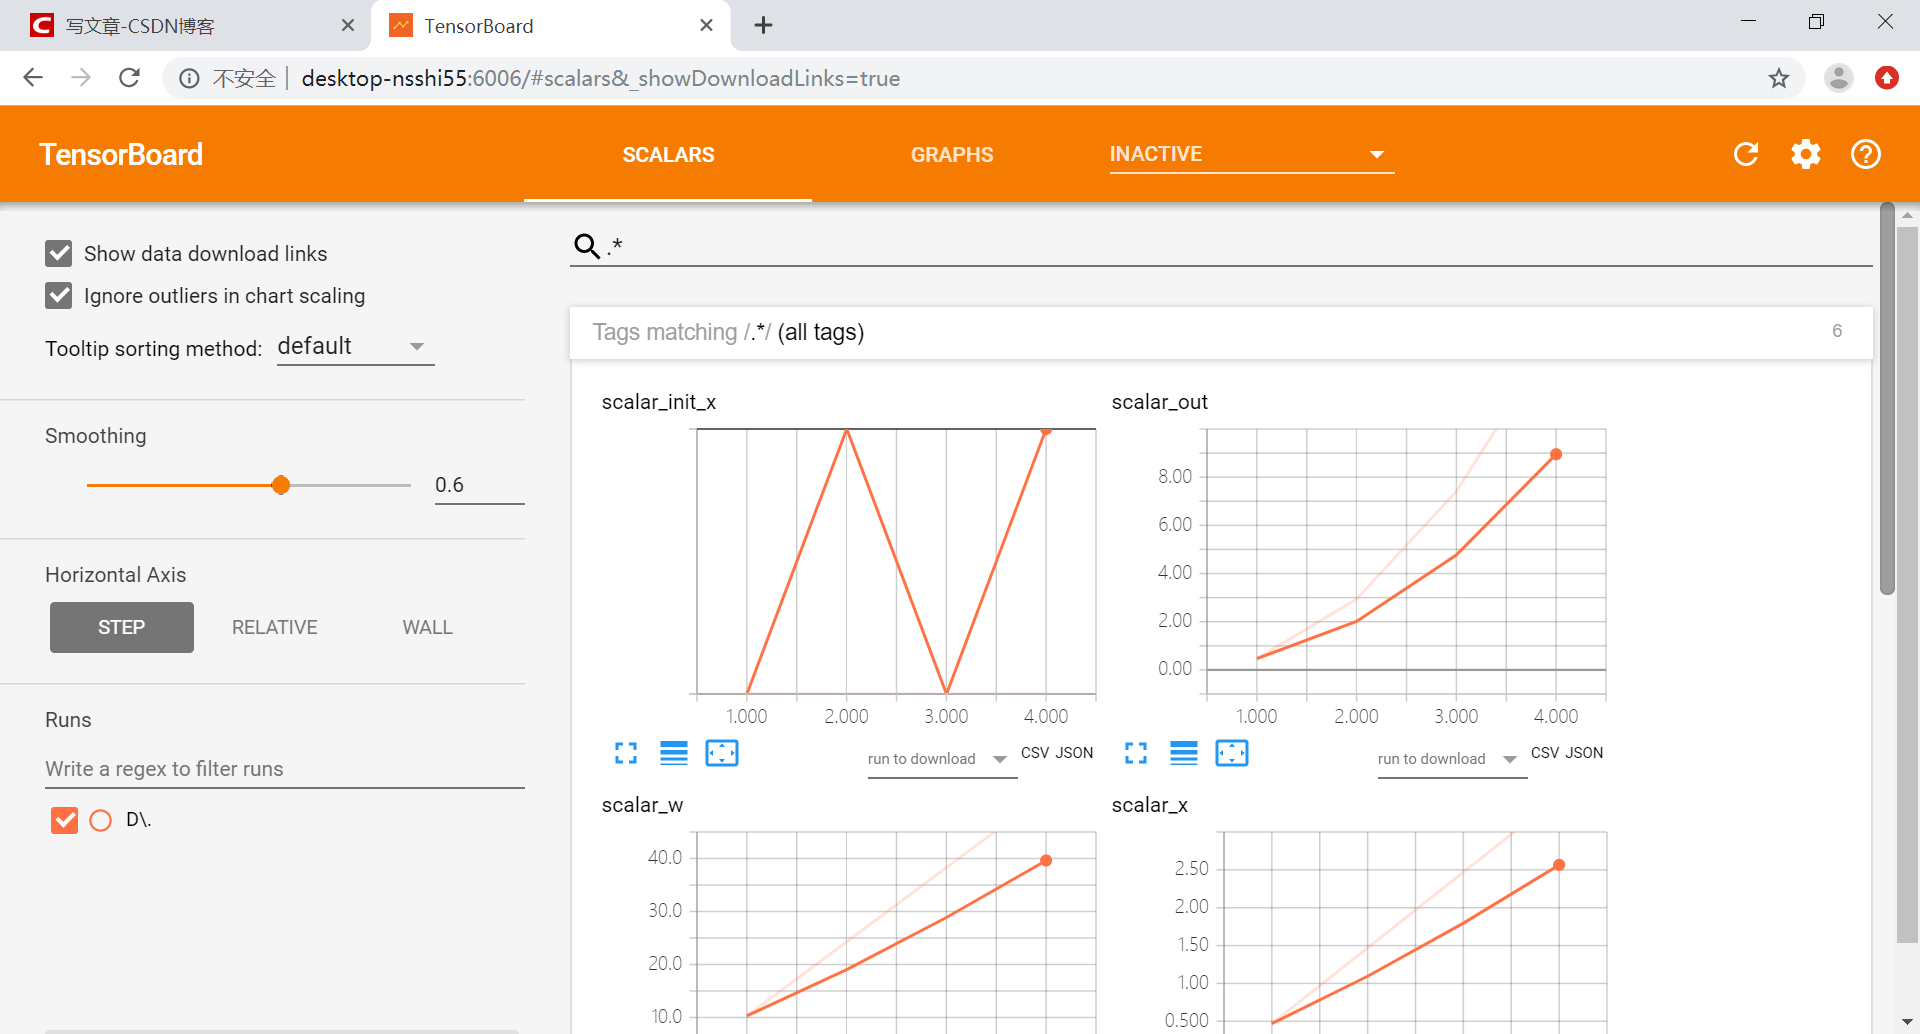The height and width of the screenshot is (1034, 1920).
Task: Open Tooltip sorting method dropdown
Action: click(x=355, y=346)
